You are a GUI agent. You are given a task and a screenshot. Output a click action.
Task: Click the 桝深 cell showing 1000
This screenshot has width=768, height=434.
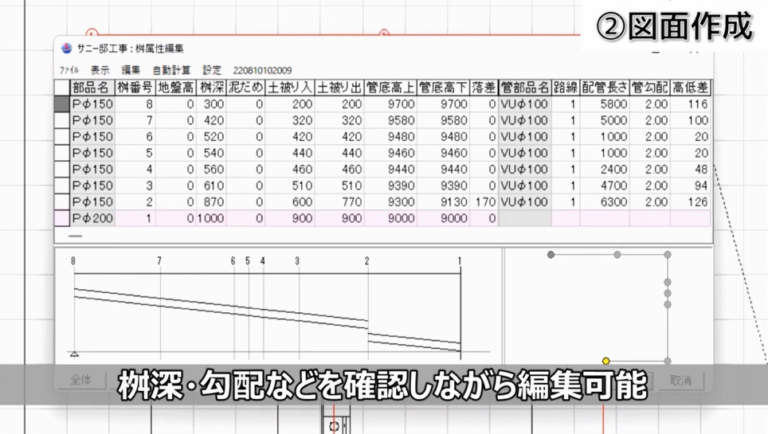tap(211, 218)
